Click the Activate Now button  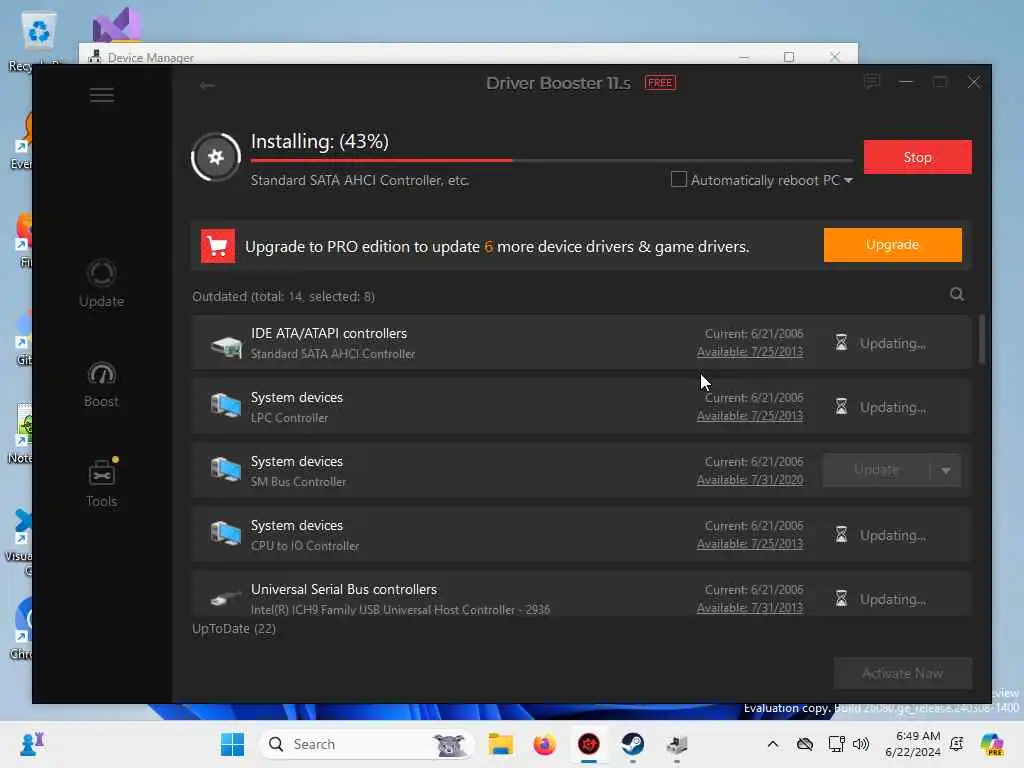pos(902,673)
